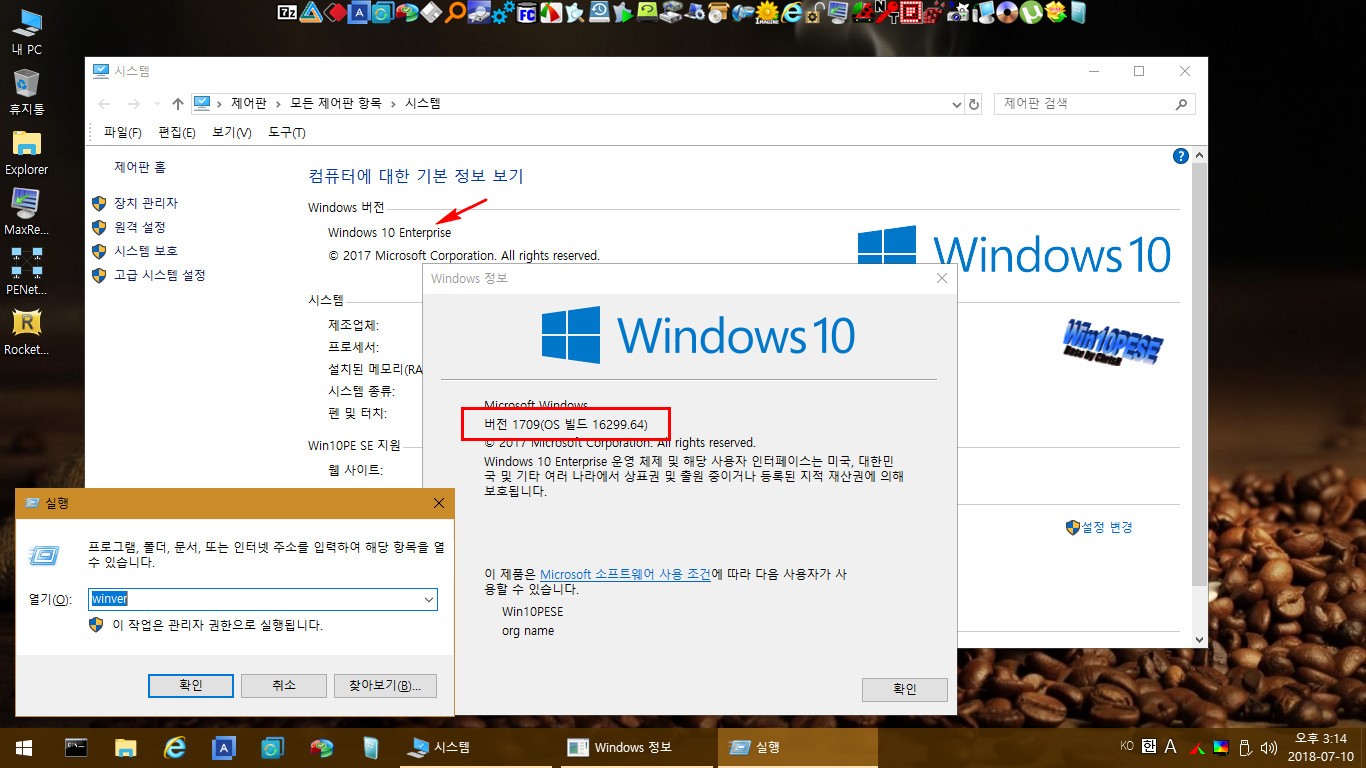Open the Explorer desktop shortcut
1366x768 pixels.
26,152
